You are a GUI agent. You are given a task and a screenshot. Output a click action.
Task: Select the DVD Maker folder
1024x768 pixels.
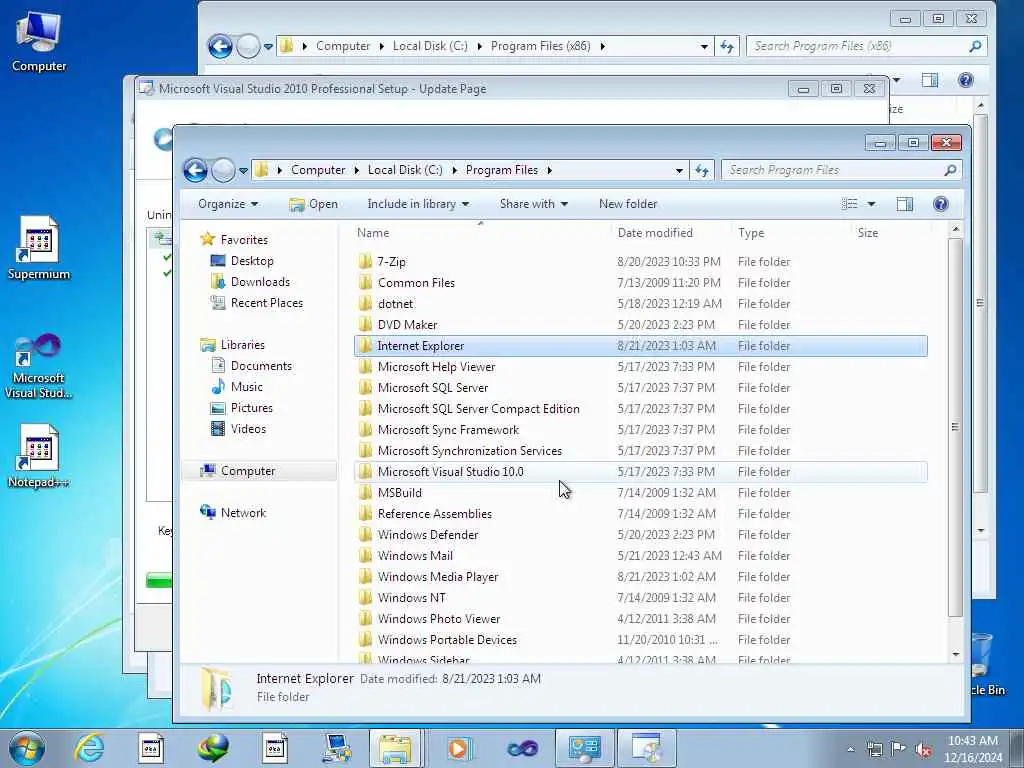click(641, 325)
